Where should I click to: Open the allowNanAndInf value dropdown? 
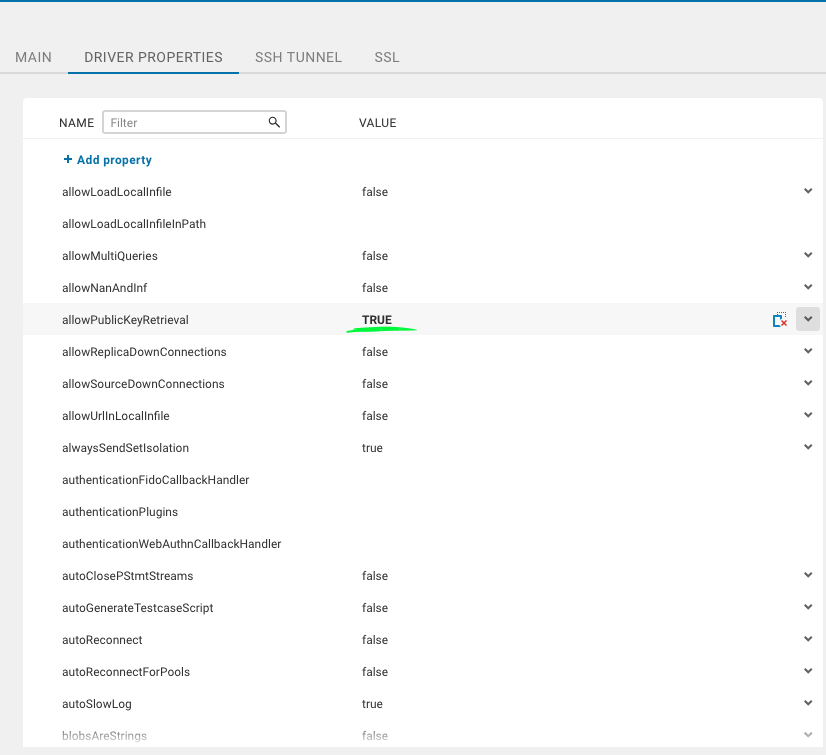tap(808, 286)
